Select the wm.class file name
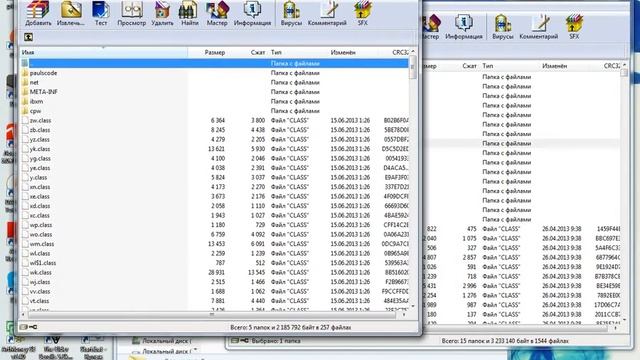This screenshot has height=360, width=640. [42, 244]
